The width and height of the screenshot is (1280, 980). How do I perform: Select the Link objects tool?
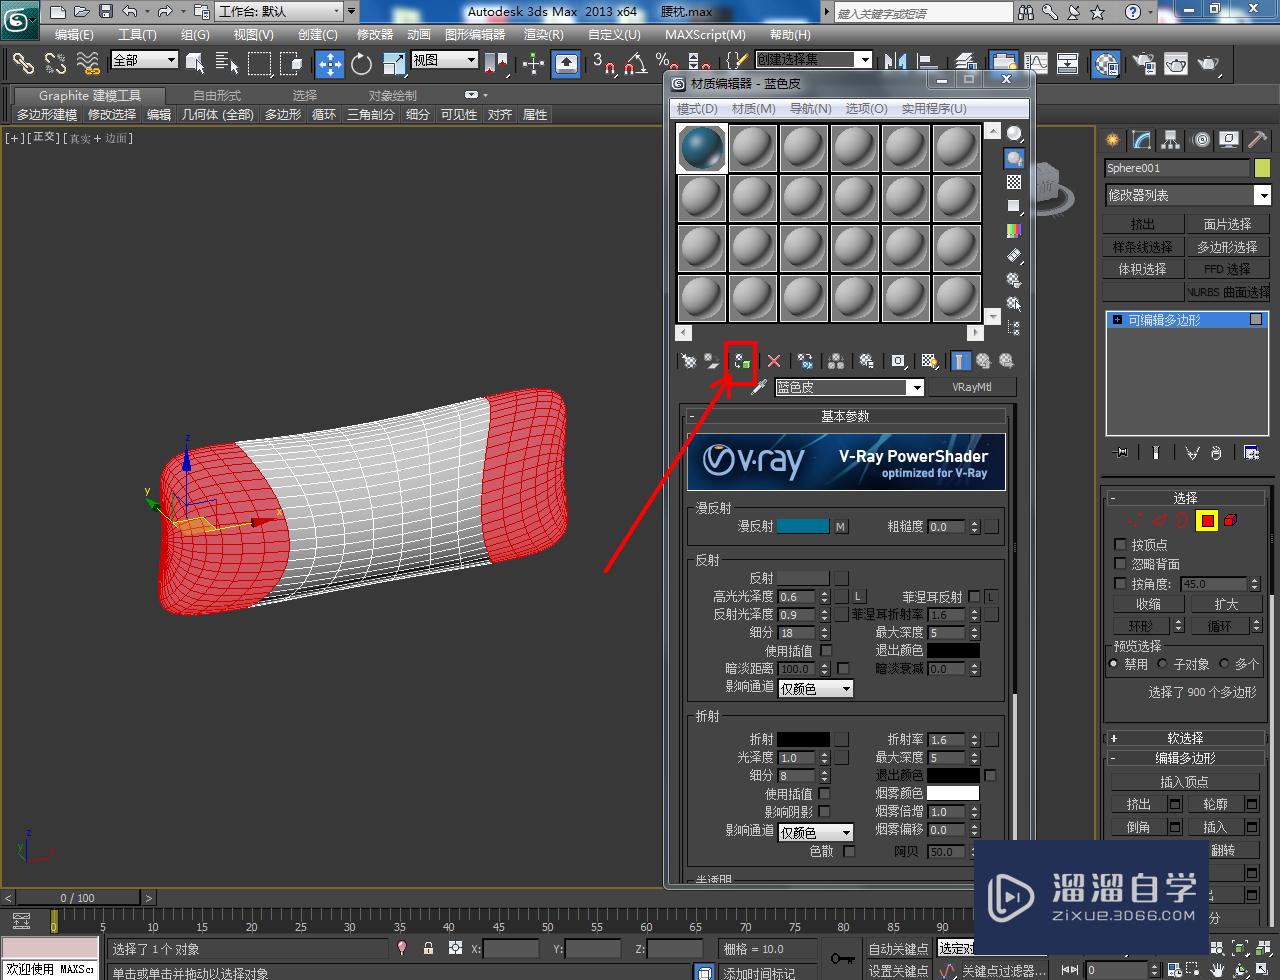pyautogui.click(x=23, y=64)
